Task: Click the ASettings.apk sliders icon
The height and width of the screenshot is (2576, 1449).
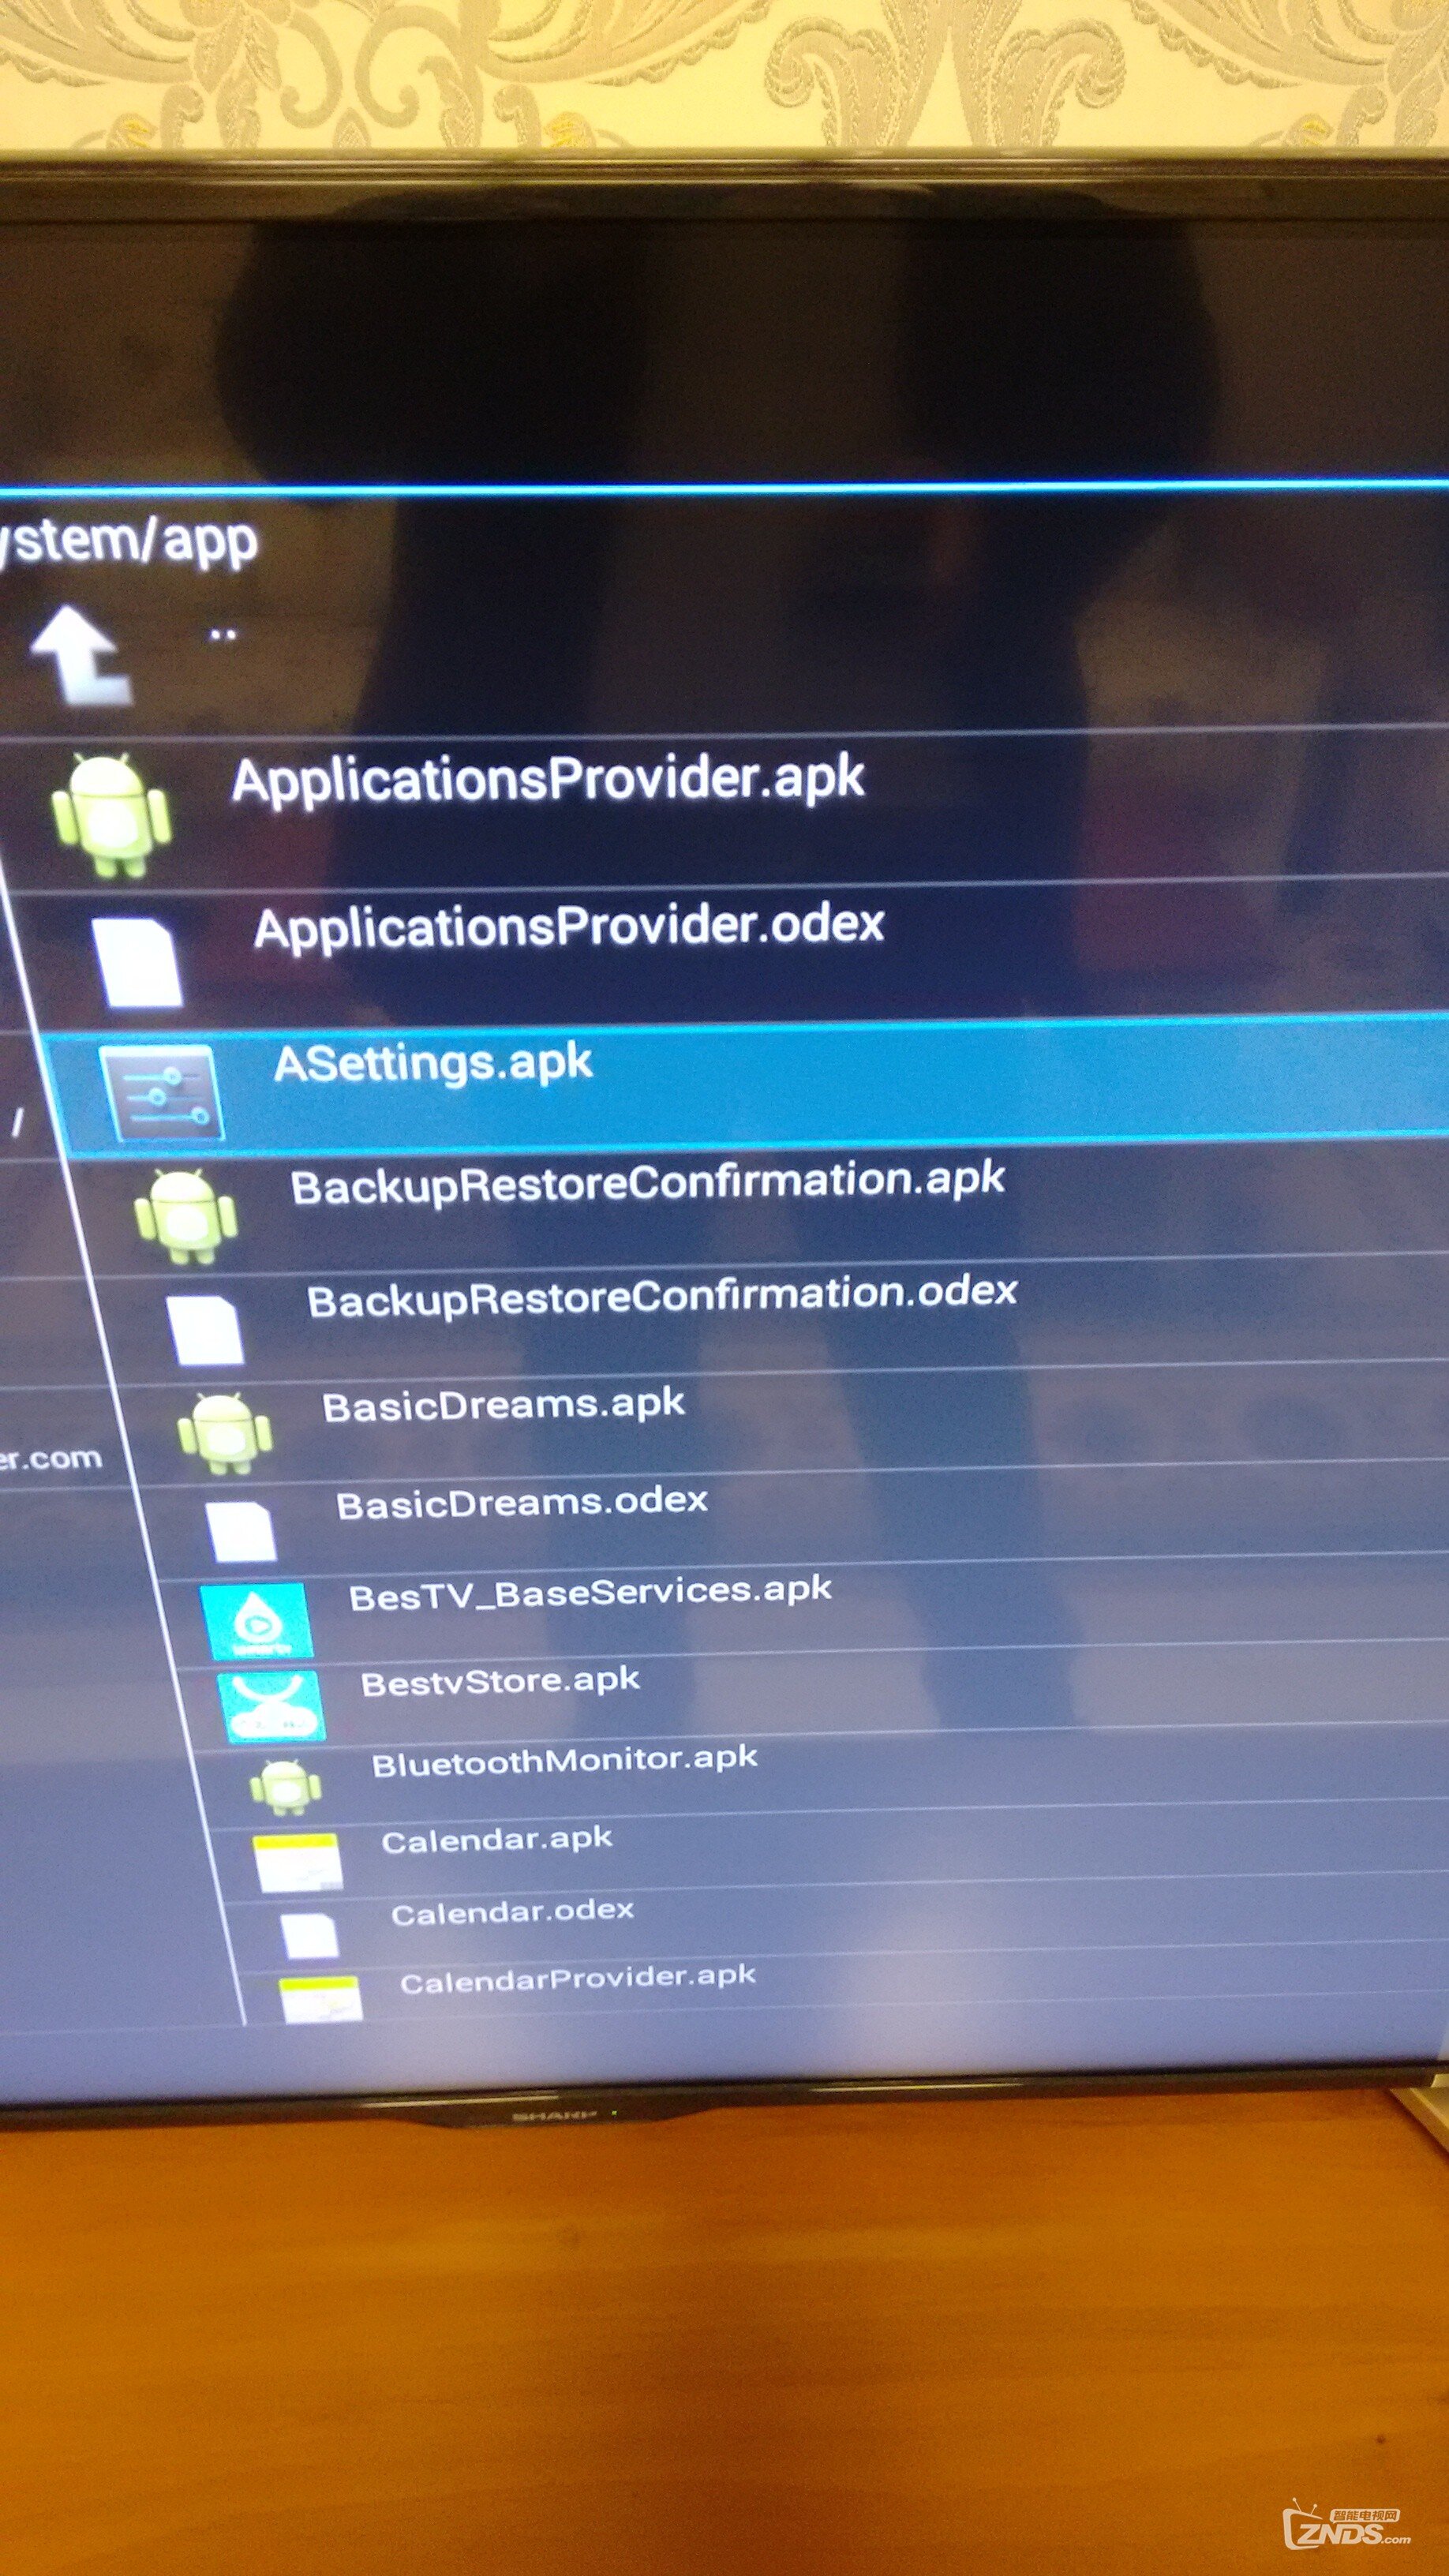Action: point(160,1092)
